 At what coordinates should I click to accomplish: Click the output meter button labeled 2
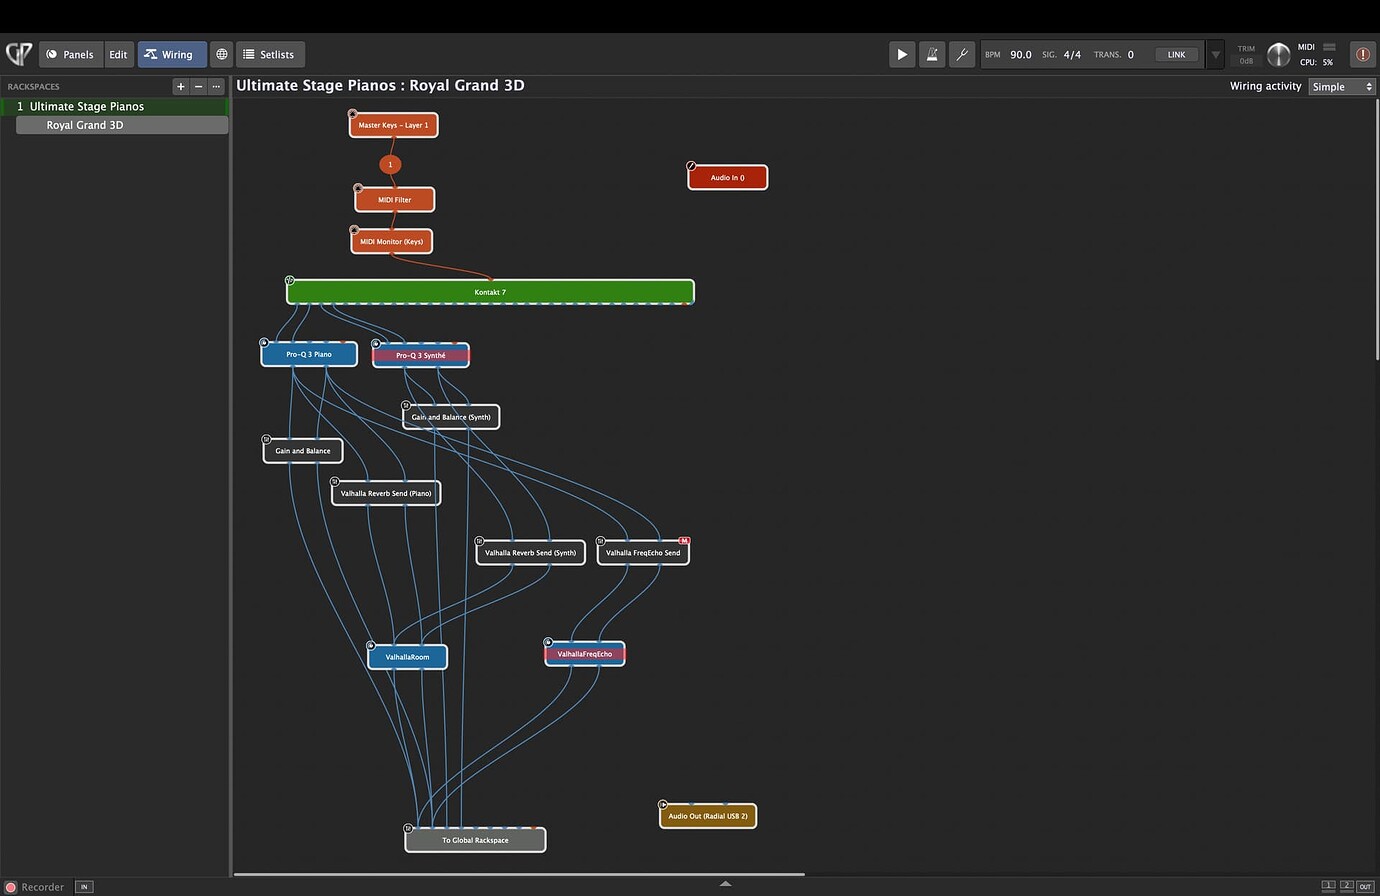[x=1346, y=886]
